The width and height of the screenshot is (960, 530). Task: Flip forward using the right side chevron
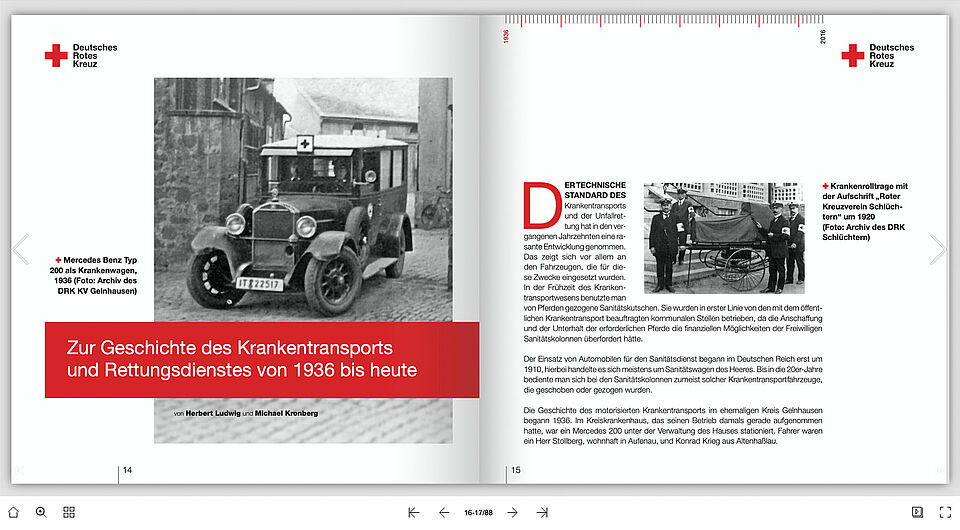pyautogui.click(x=937, y=249)
